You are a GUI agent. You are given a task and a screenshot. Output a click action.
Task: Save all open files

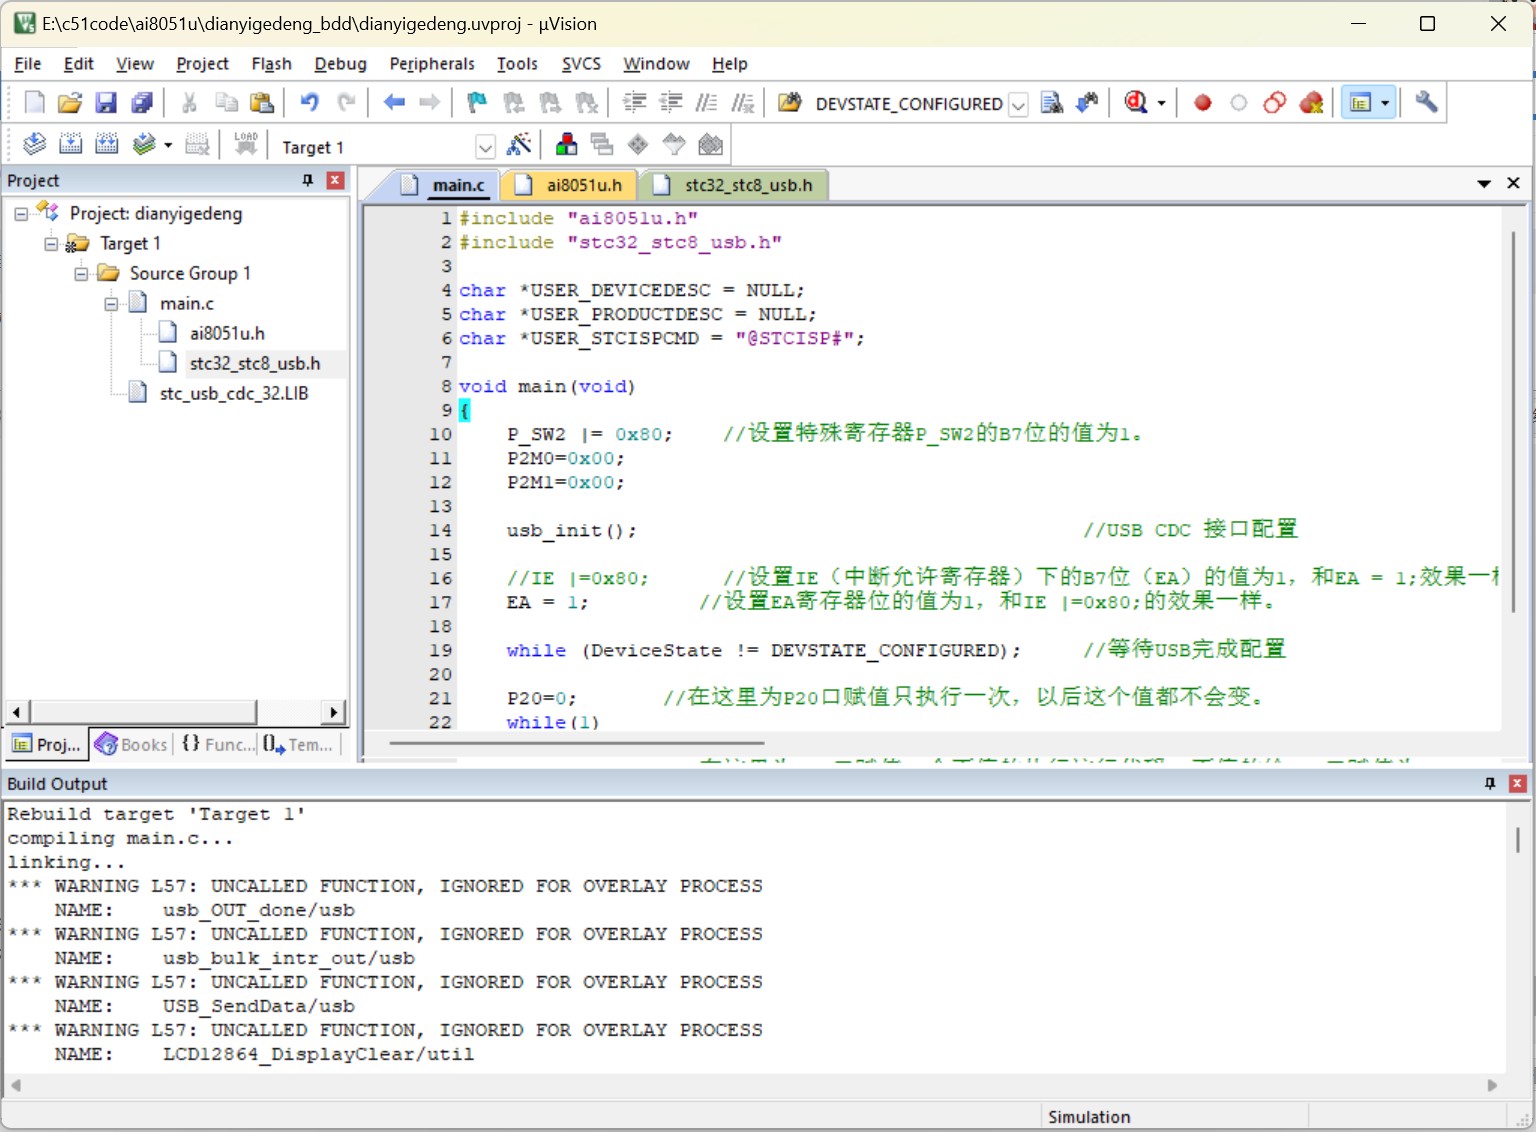[142, 102]
